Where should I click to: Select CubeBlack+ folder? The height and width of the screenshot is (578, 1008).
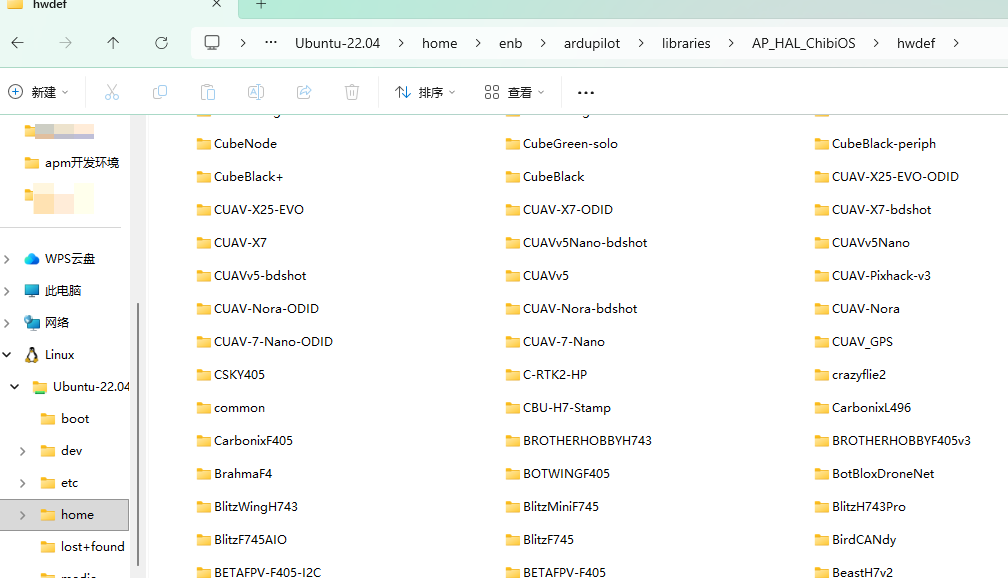tap(240, 177)
